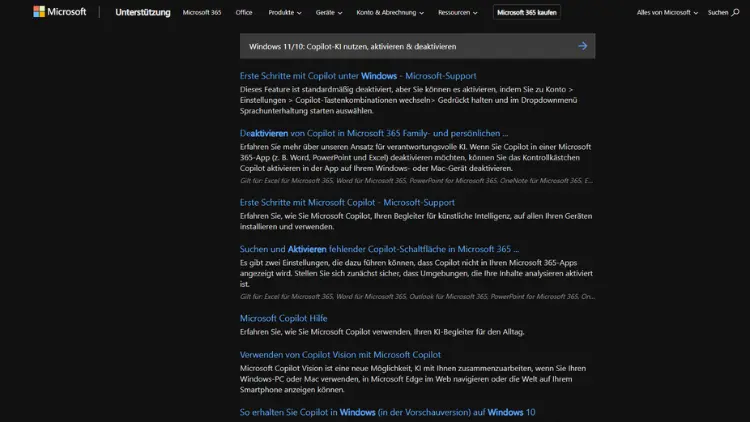This screenshot has height=422, width=750.
Task: Open 'Erste Schritte mit Microsoft Copilot' result
Action: 347,202
